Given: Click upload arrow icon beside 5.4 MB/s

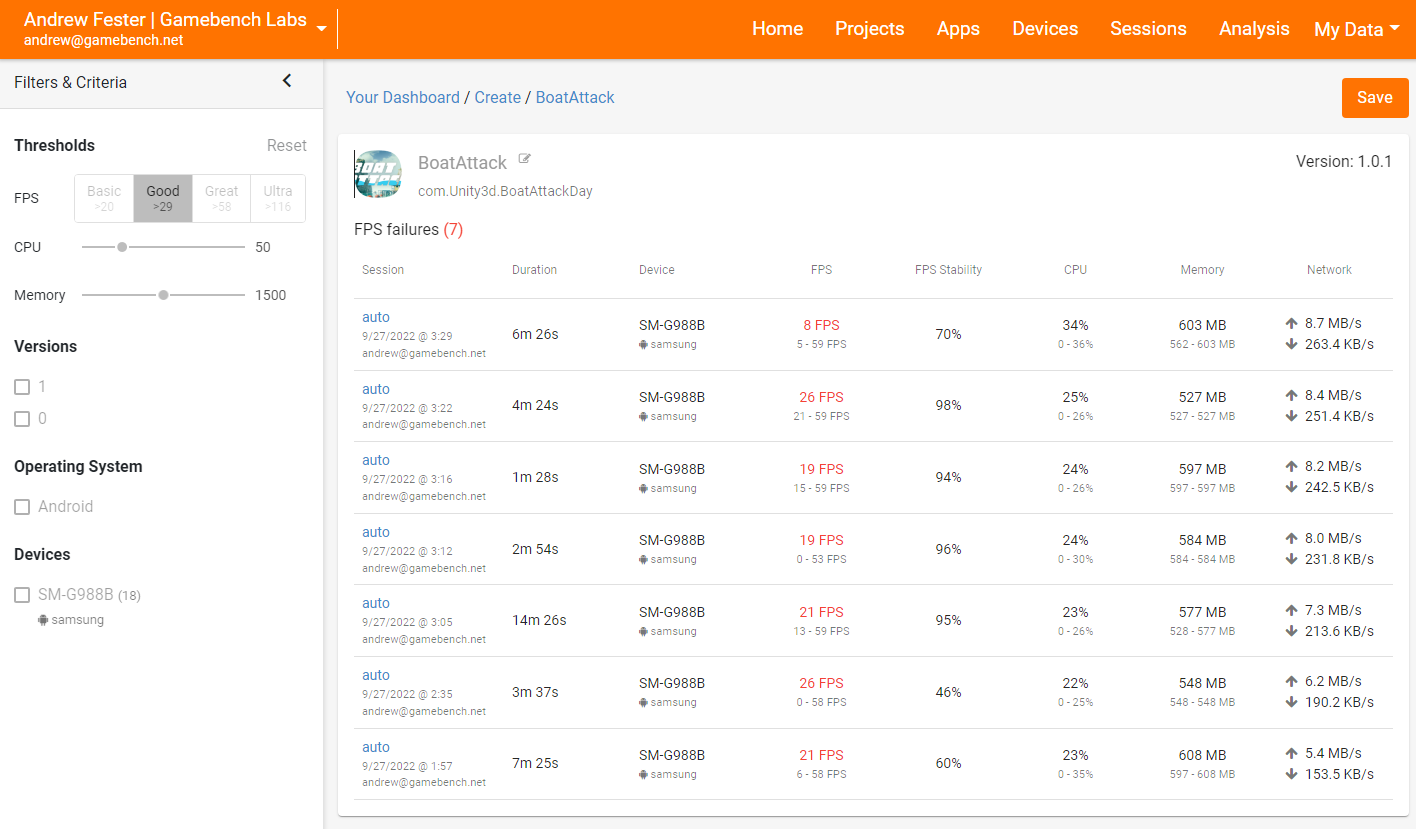Looking at the screenshot, I should pyautogui.click(x=1292, y=753).
